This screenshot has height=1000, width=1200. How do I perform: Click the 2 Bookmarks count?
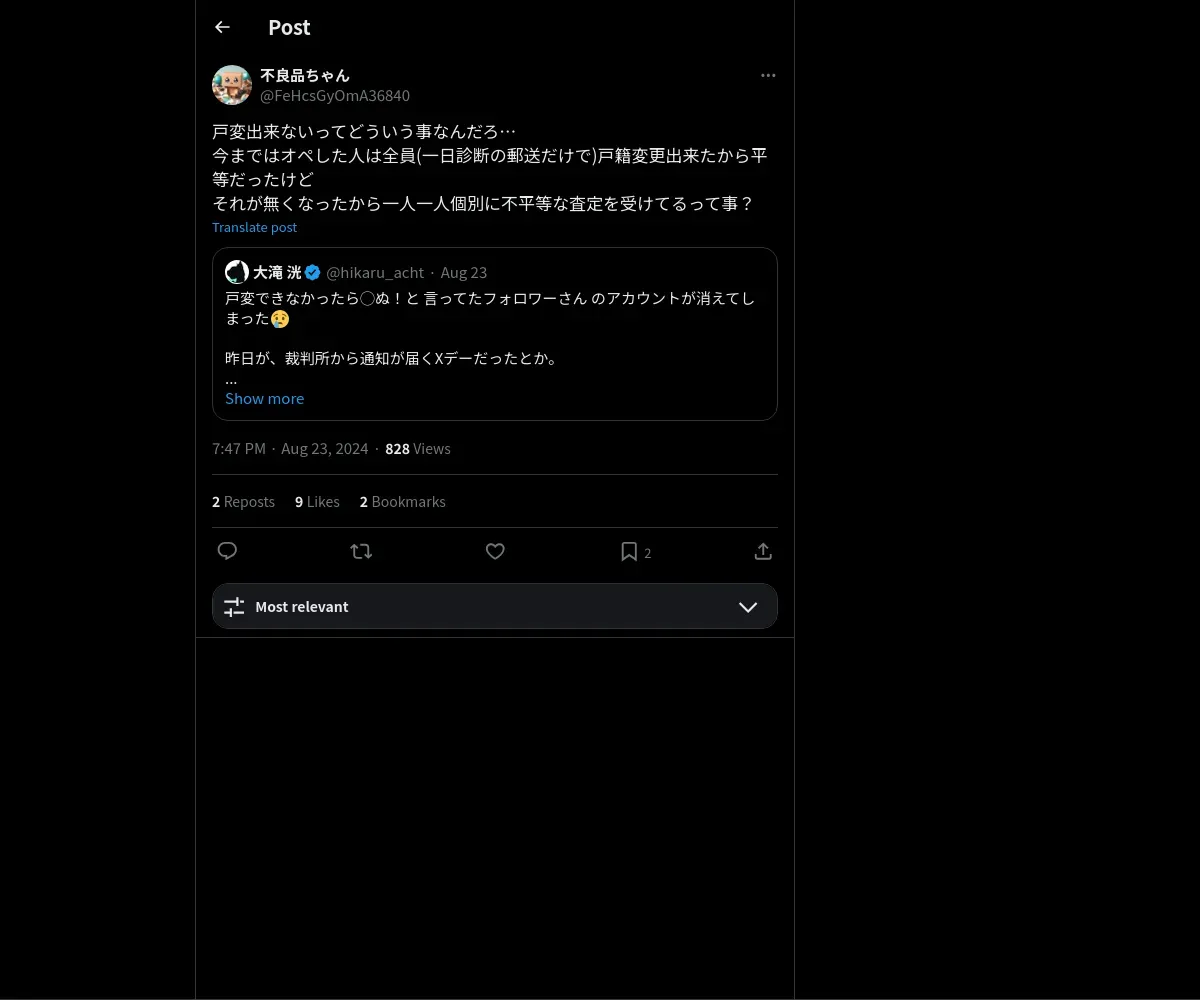coord(403,501)
